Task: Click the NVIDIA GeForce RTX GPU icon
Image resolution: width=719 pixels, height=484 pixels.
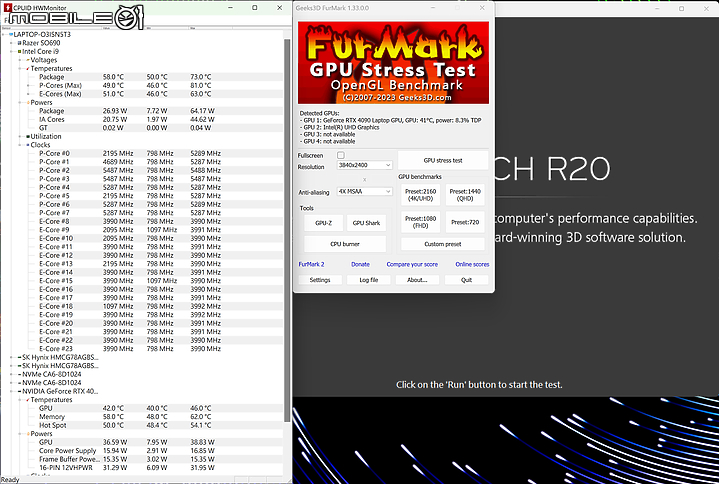Action: (19, 391)
